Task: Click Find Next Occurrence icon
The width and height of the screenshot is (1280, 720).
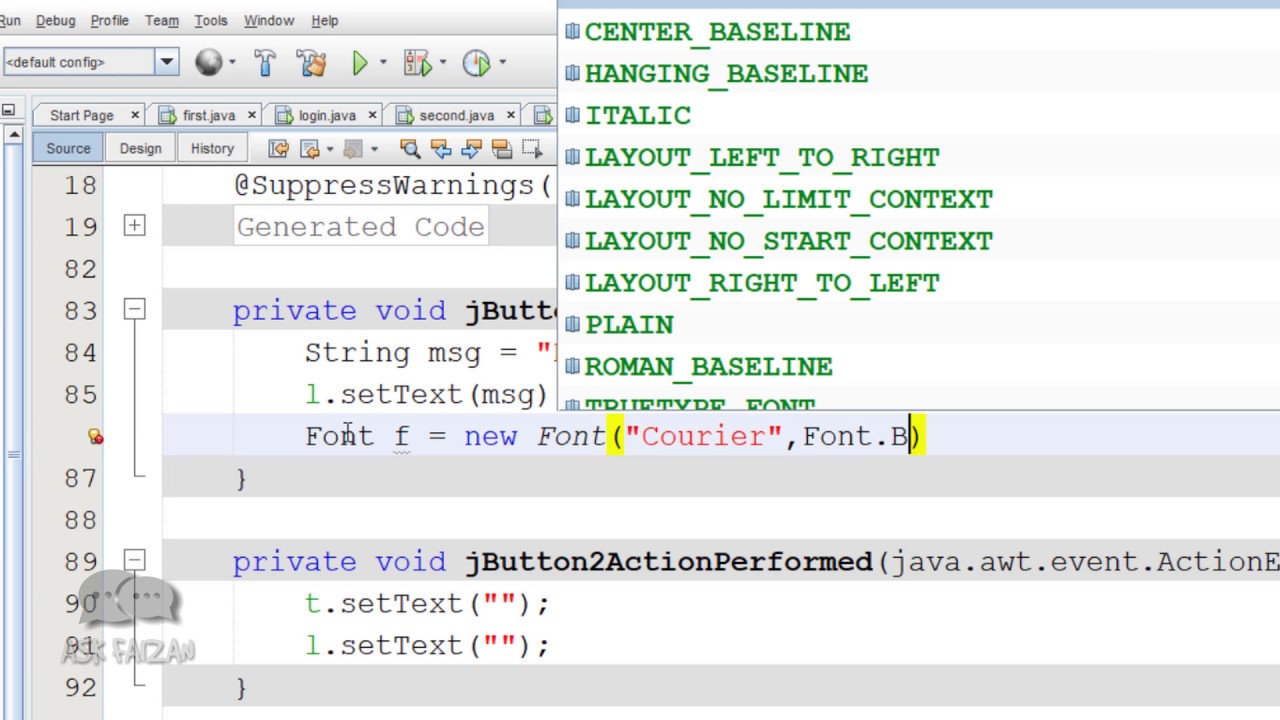Action: coord(471,149)
